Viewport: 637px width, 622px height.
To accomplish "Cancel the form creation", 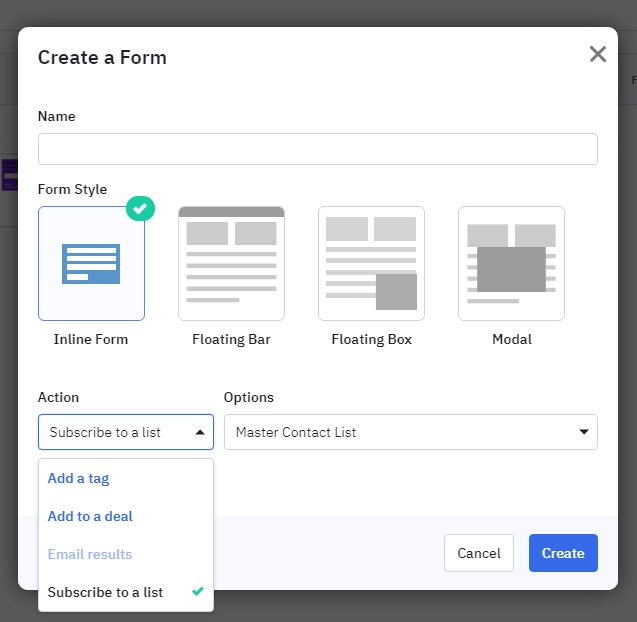I will 479,553.
